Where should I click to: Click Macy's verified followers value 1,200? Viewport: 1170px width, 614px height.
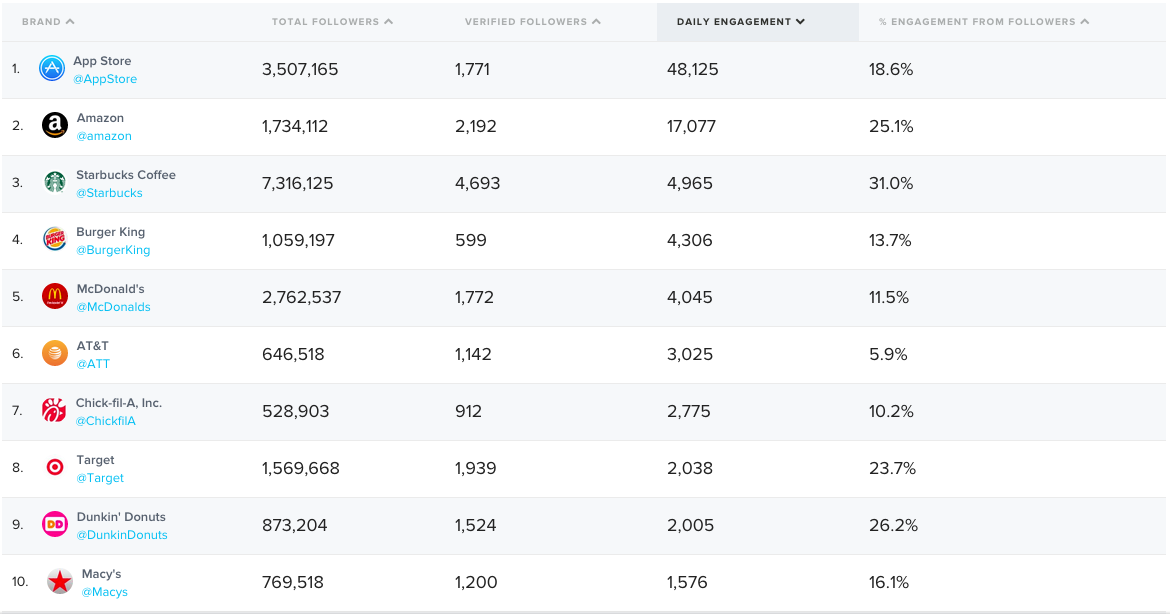[476, 582]
